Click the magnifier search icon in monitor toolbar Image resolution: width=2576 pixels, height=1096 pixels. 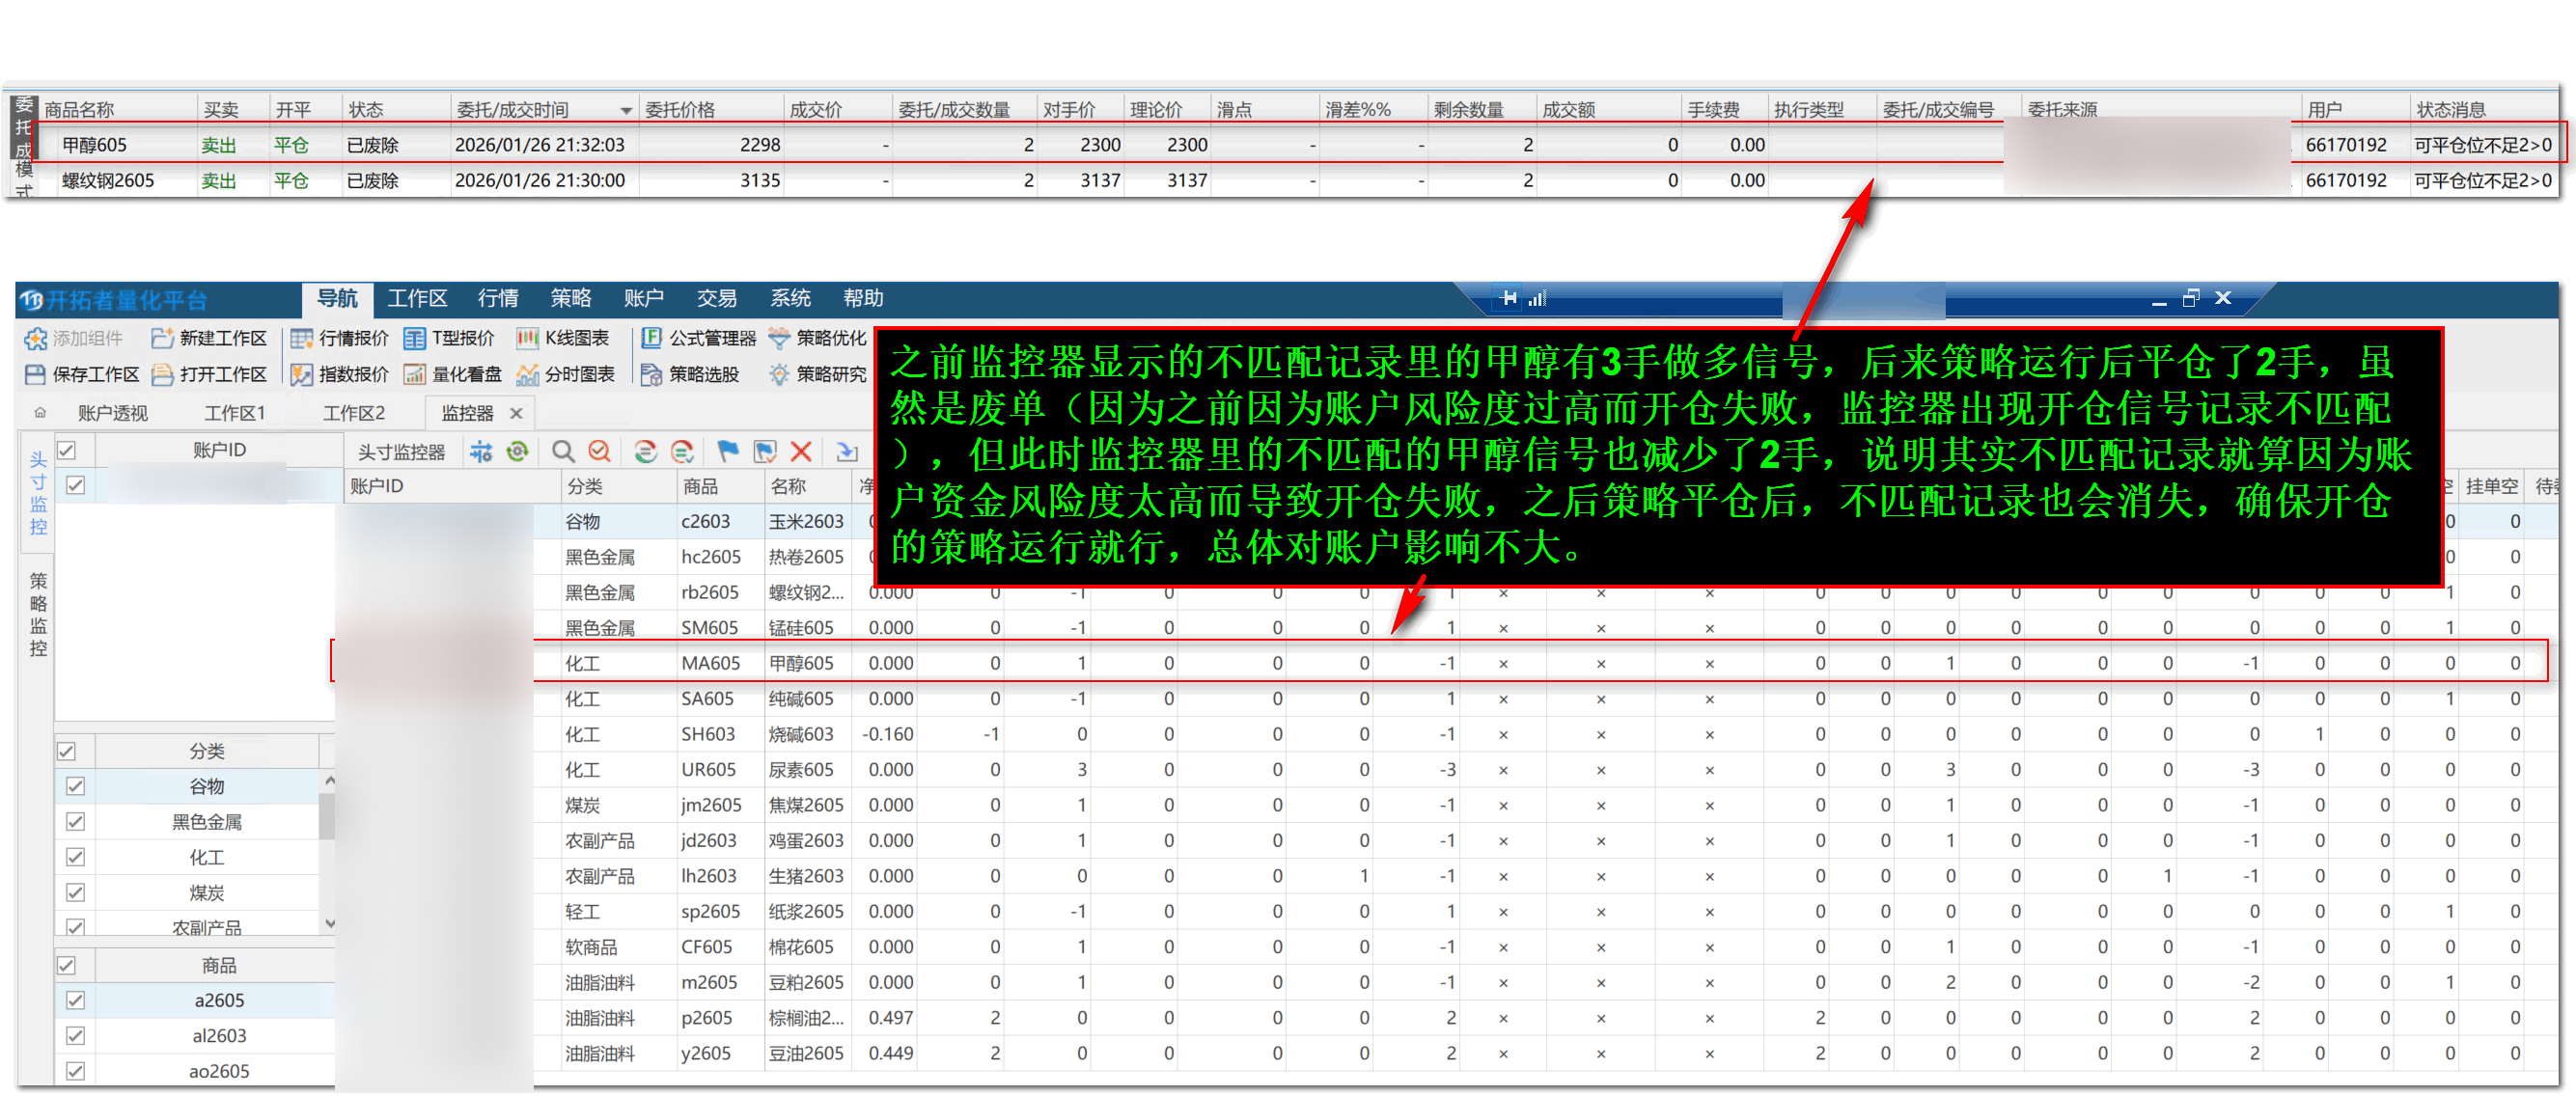click(563, 452)
